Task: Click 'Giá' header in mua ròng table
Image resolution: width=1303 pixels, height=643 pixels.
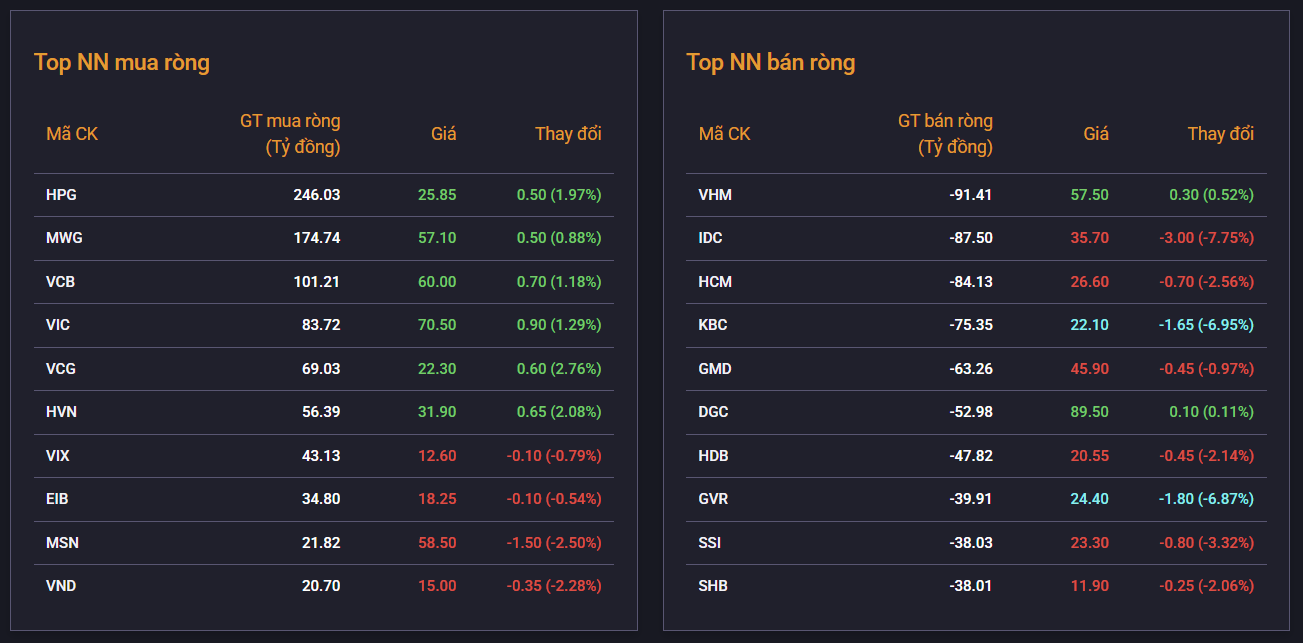Action: click(x=444, y=134)
